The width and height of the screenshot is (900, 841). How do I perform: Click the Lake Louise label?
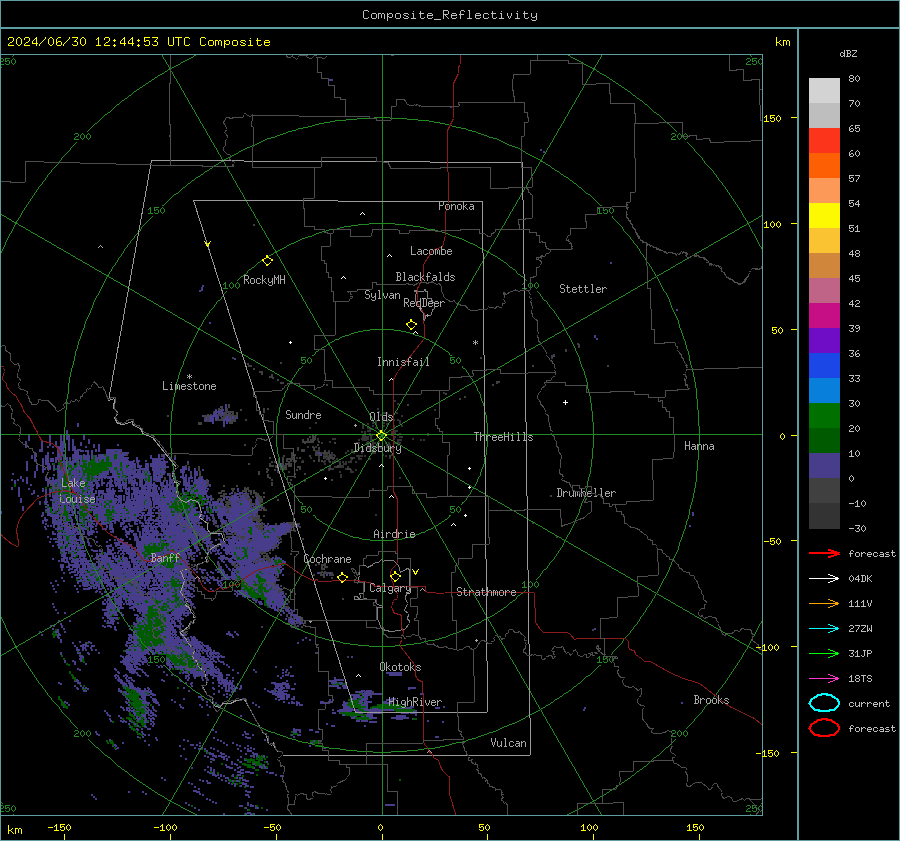point(77,491)
